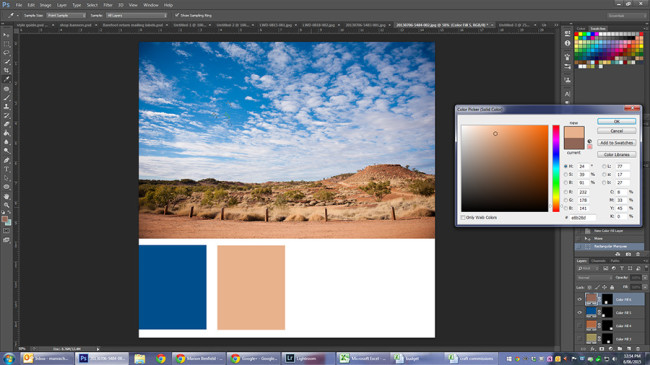Viewport: 650px width, 365px height.
Task: Lock layer position with move-lock icon
Action: 604,287
